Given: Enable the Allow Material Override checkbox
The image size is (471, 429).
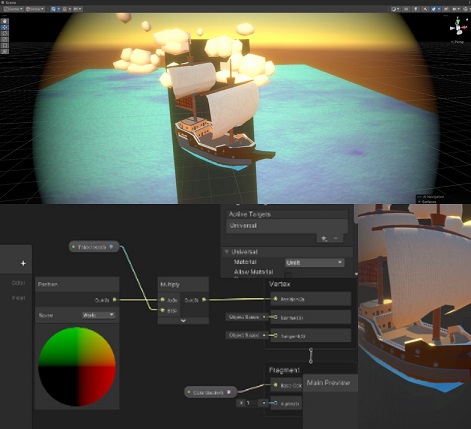Looking at the screenshot, I should coord(288,274).
